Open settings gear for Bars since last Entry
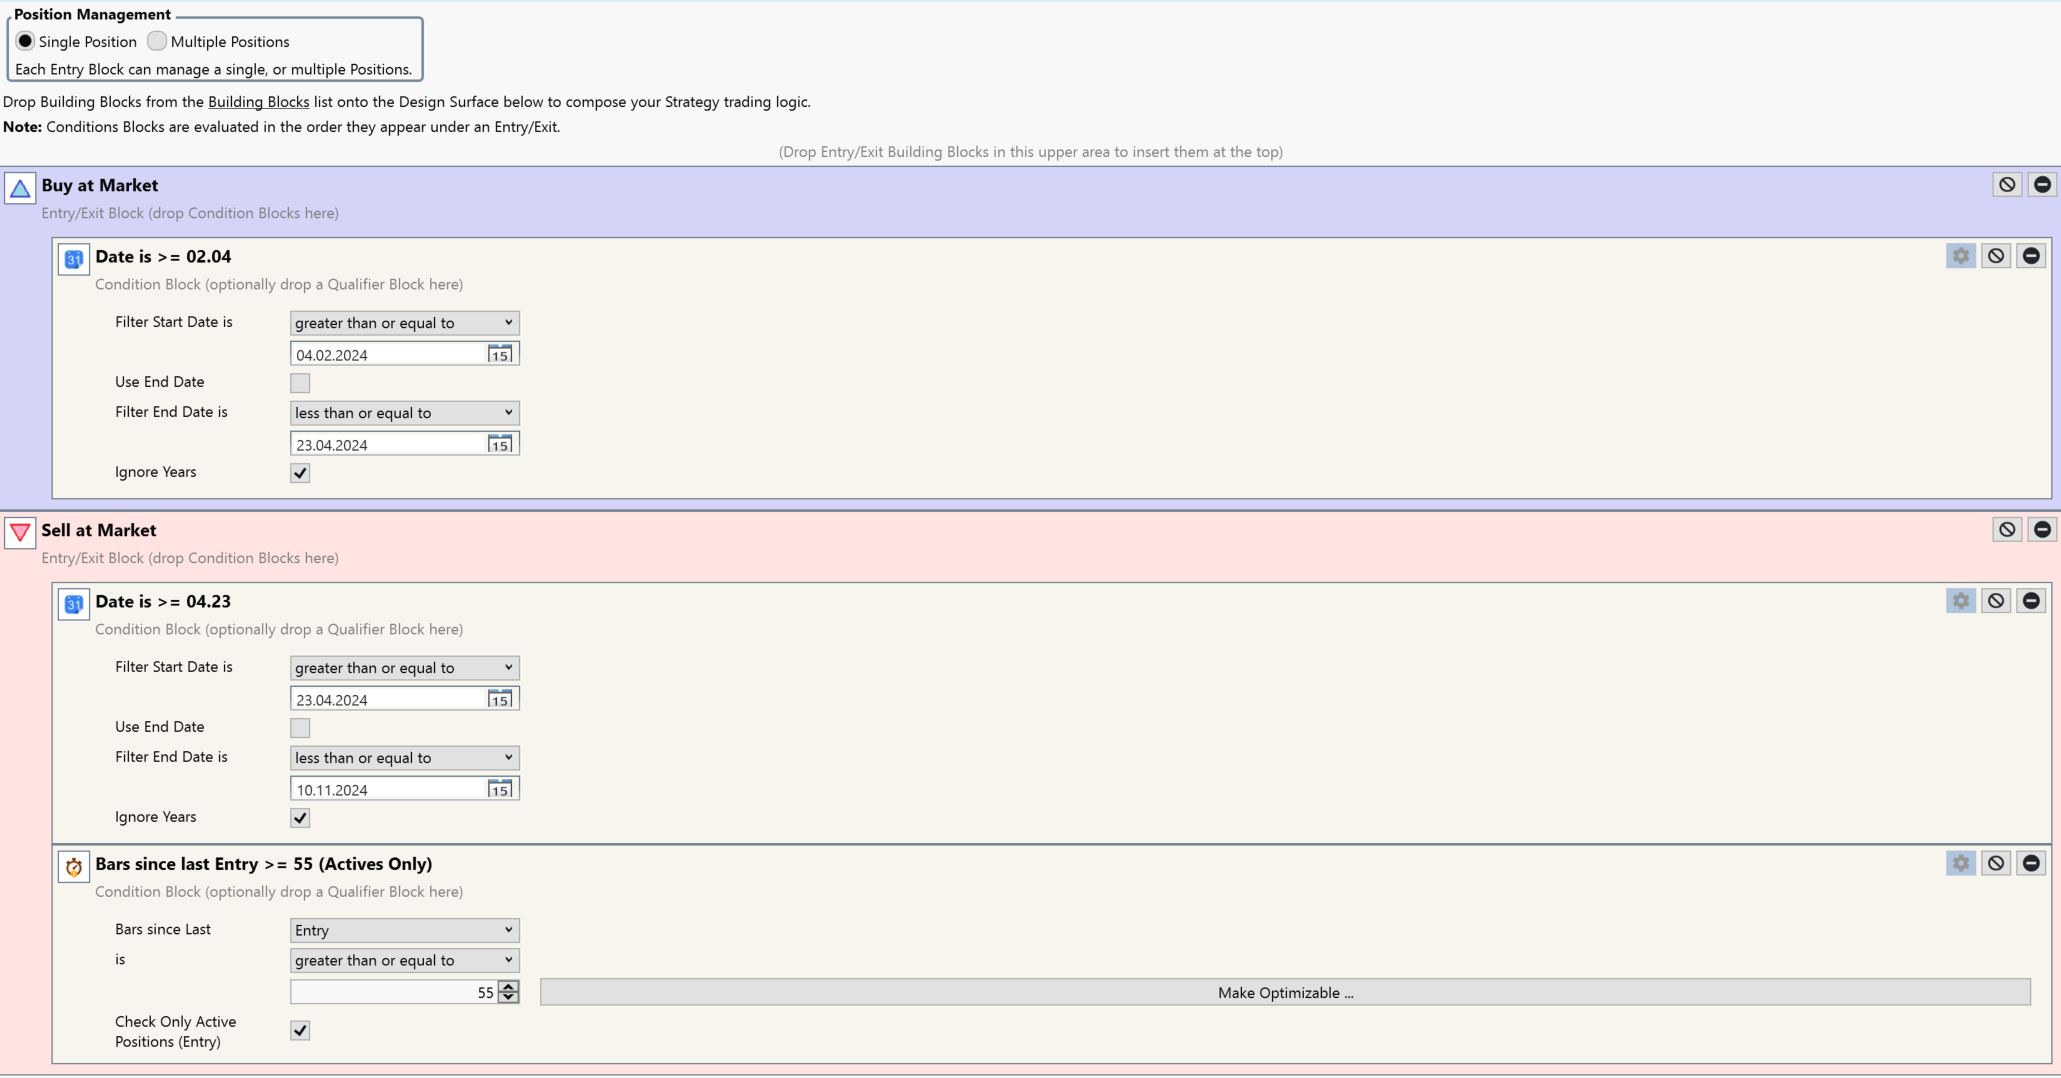2061x1078 pixels. [x=1961, y=863]
